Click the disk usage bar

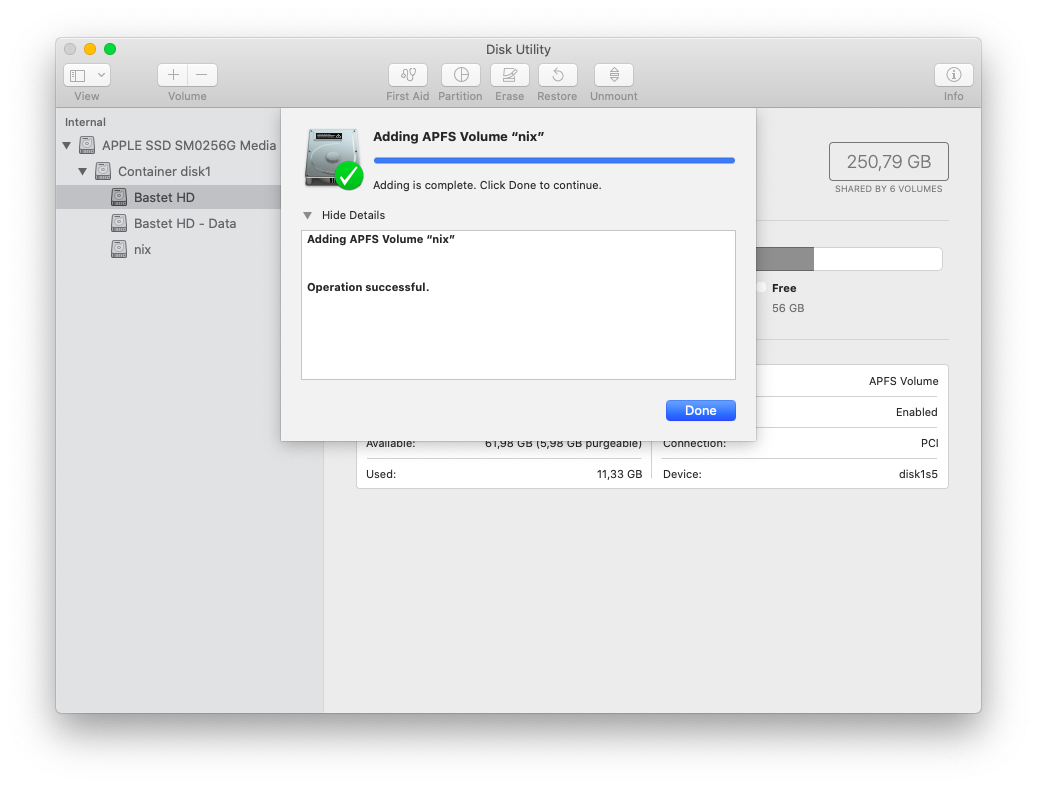coord(849,259)
